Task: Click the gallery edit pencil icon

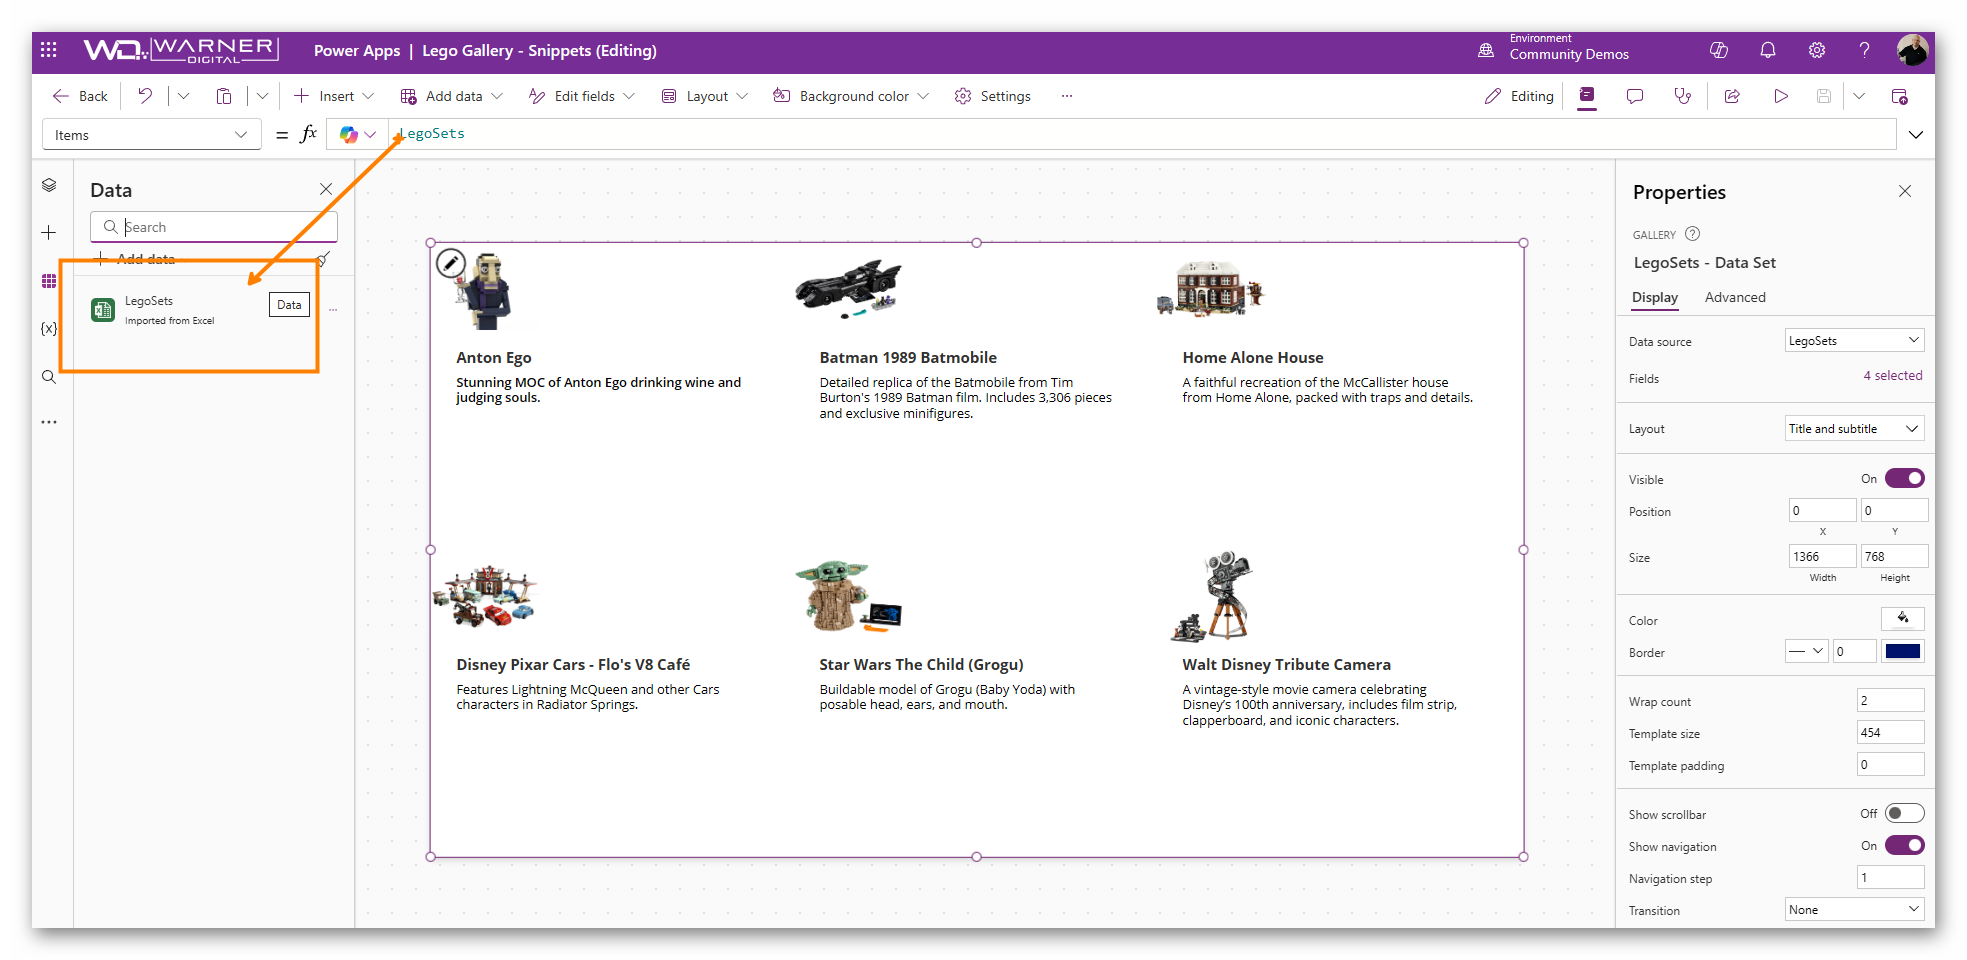Action: [x=451, y=263]
